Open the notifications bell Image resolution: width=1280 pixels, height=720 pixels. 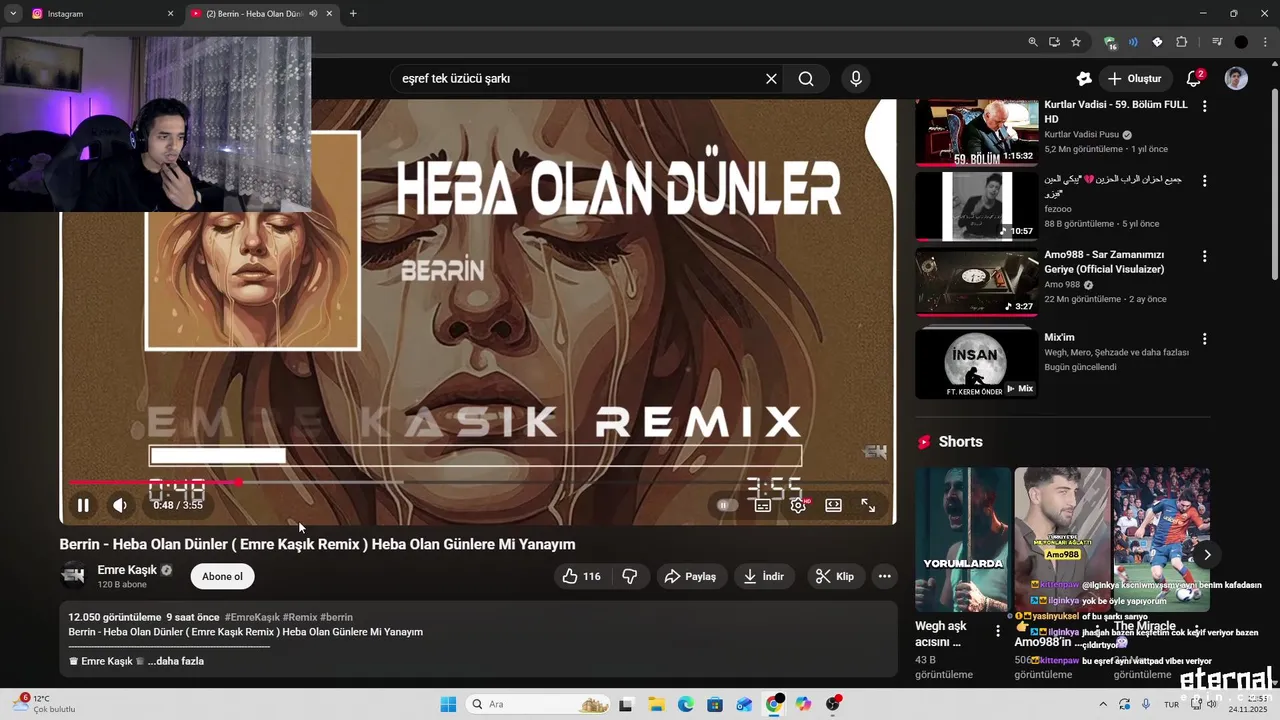pos(1193,78)
